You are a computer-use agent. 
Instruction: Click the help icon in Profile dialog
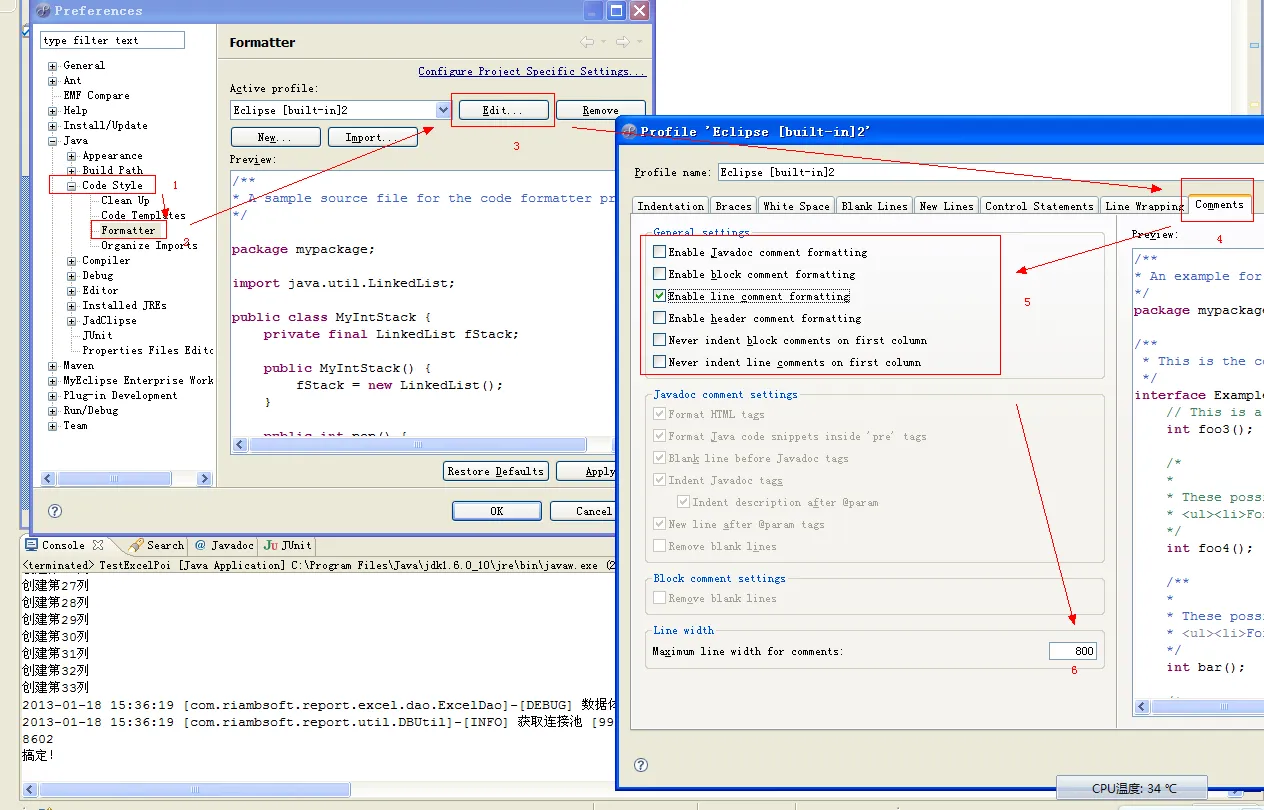641,765
